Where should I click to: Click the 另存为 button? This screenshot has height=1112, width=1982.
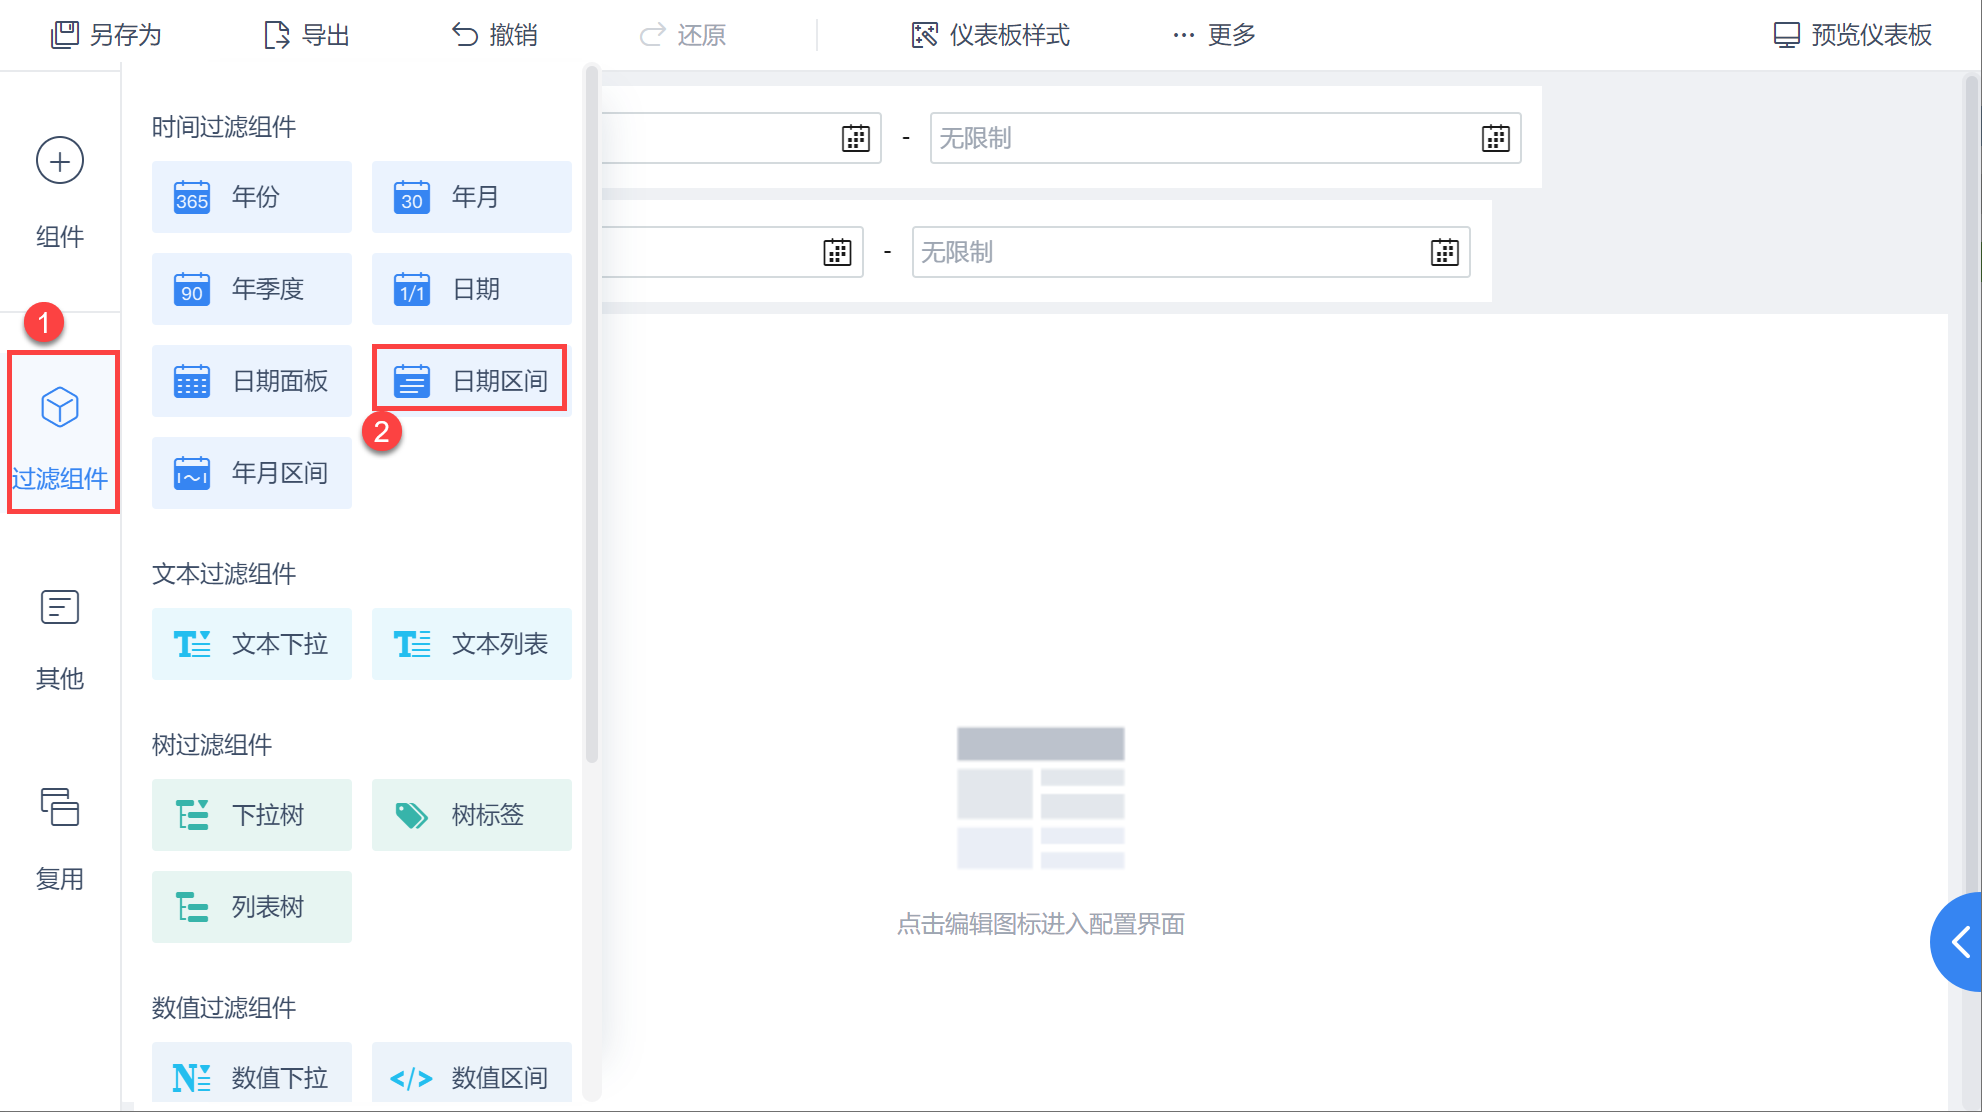pos(106,35)
